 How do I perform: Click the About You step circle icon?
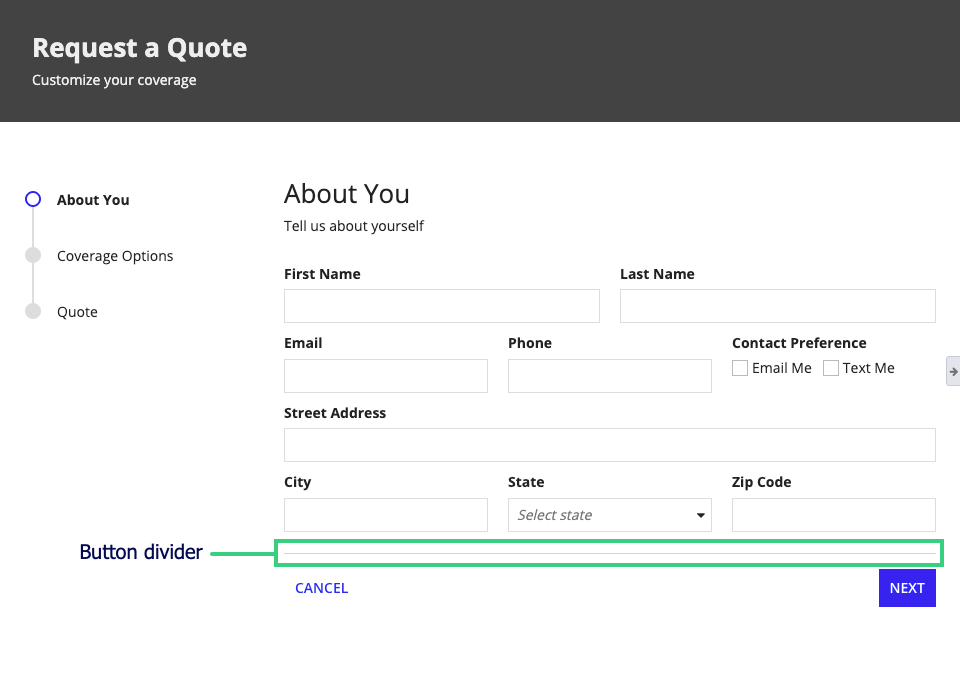33,200
